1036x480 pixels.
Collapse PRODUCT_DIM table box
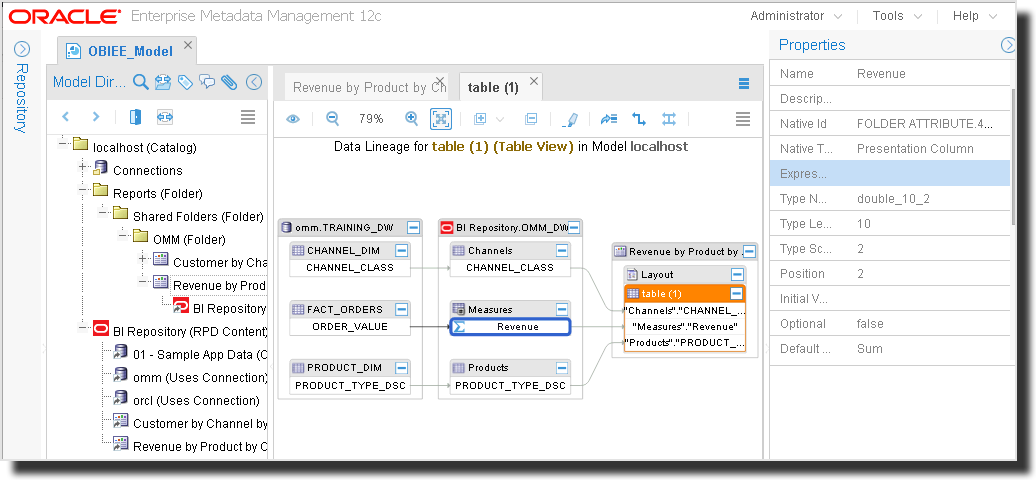pos(401,368)
